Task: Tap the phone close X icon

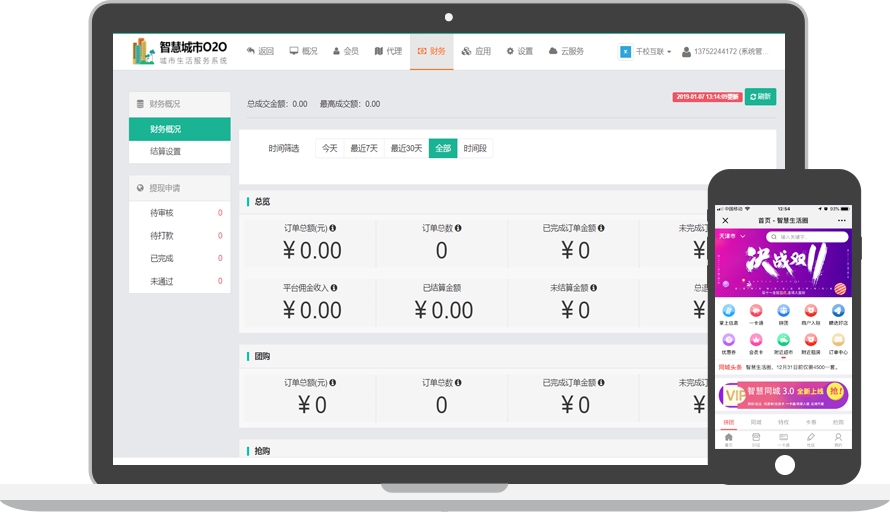Action: pyautogui.click(x=725, y=221)
